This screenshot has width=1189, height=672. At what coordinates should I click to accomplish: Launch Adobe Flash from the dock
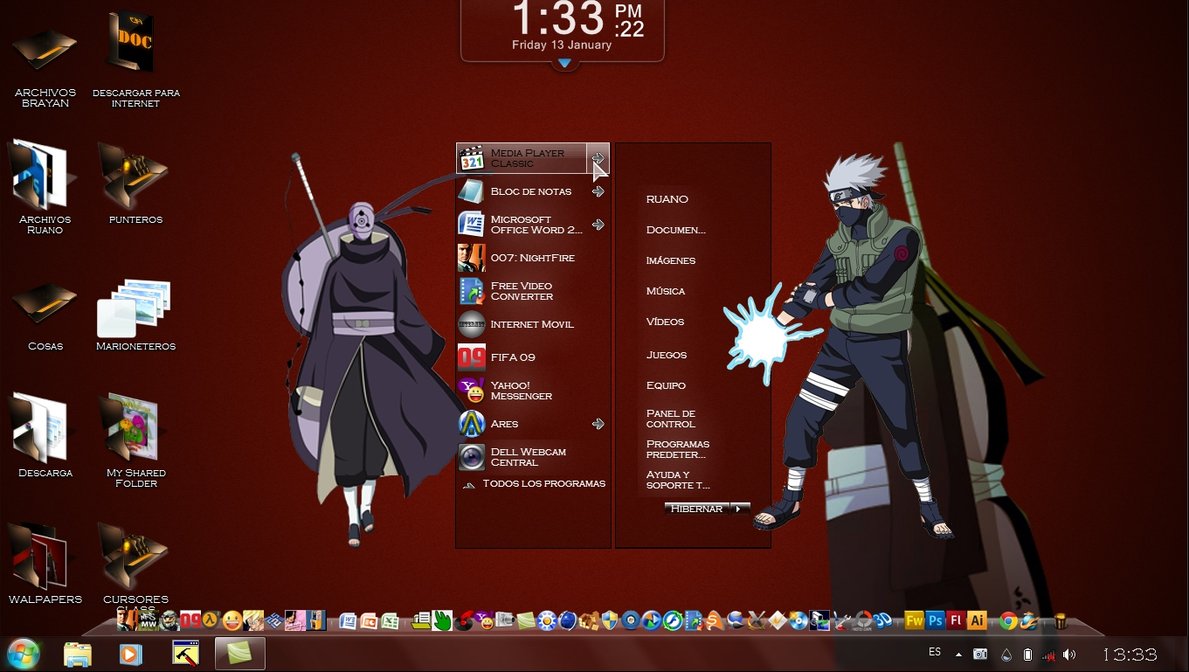tap(956, 620)
